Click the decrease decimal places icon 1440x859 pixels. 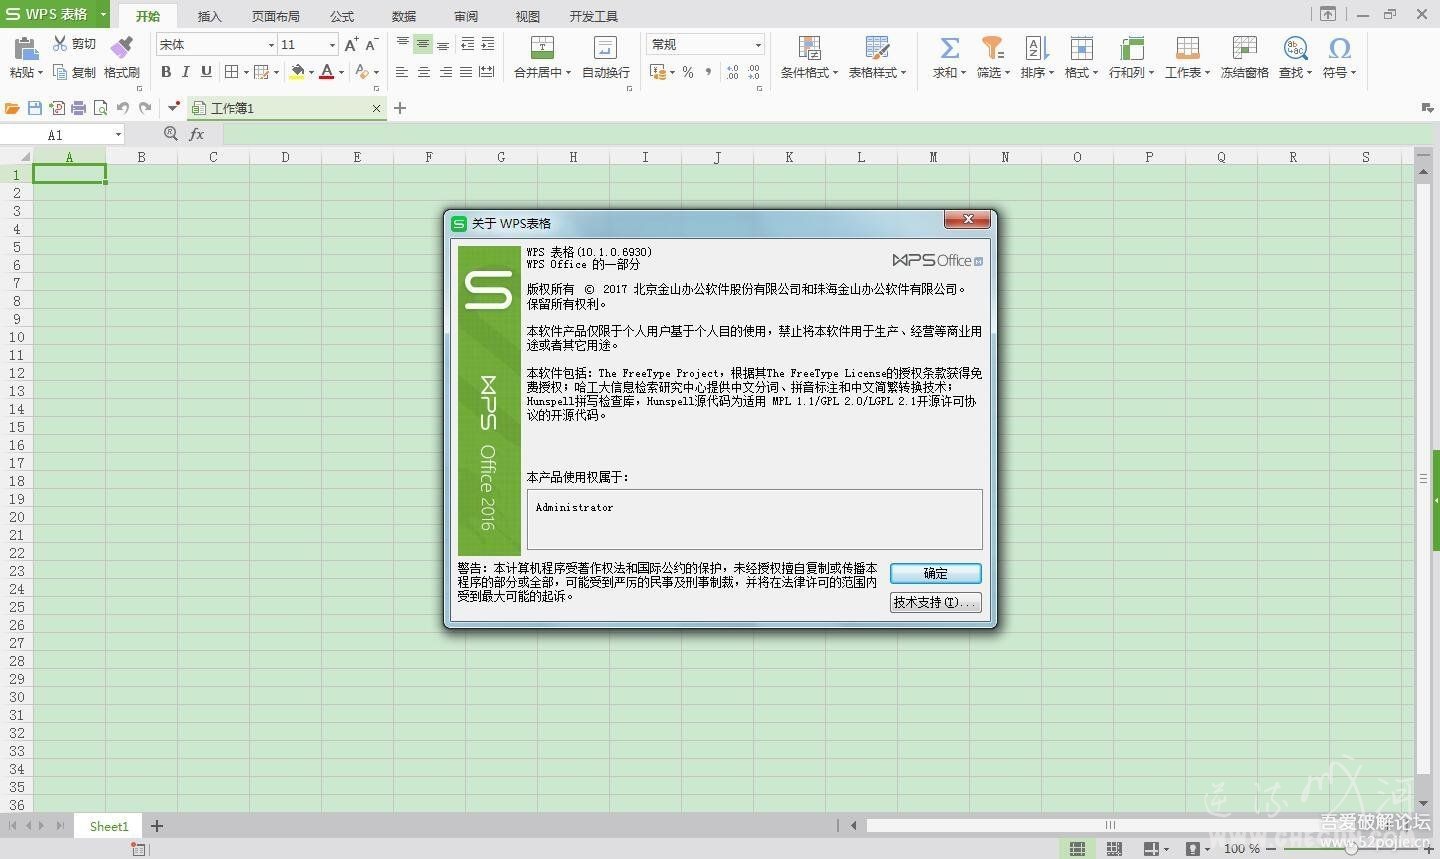(754, 72)
